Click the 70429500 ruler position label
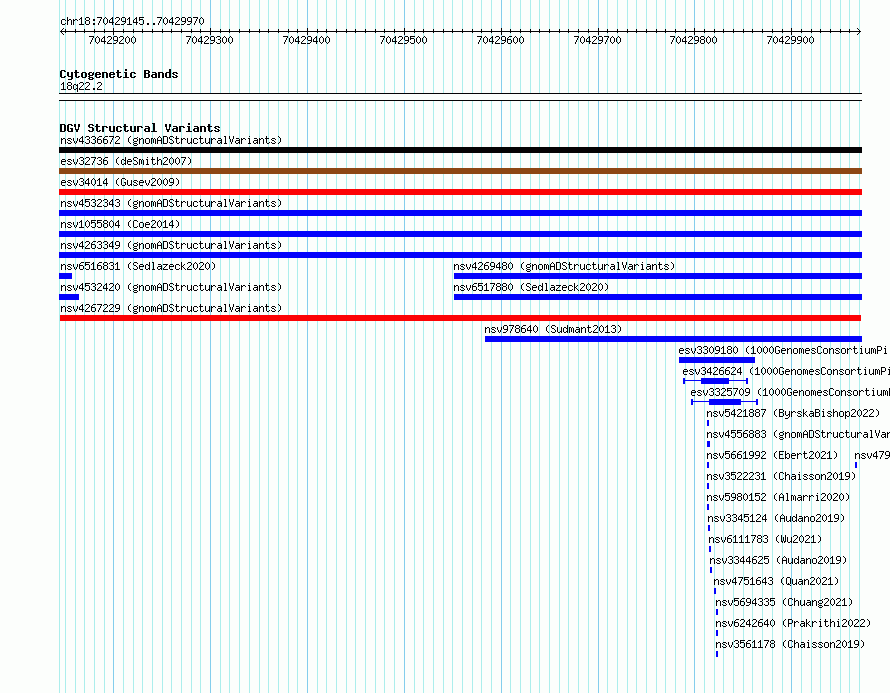Screen dimensions: 890x693 click(x=404, y=40)
